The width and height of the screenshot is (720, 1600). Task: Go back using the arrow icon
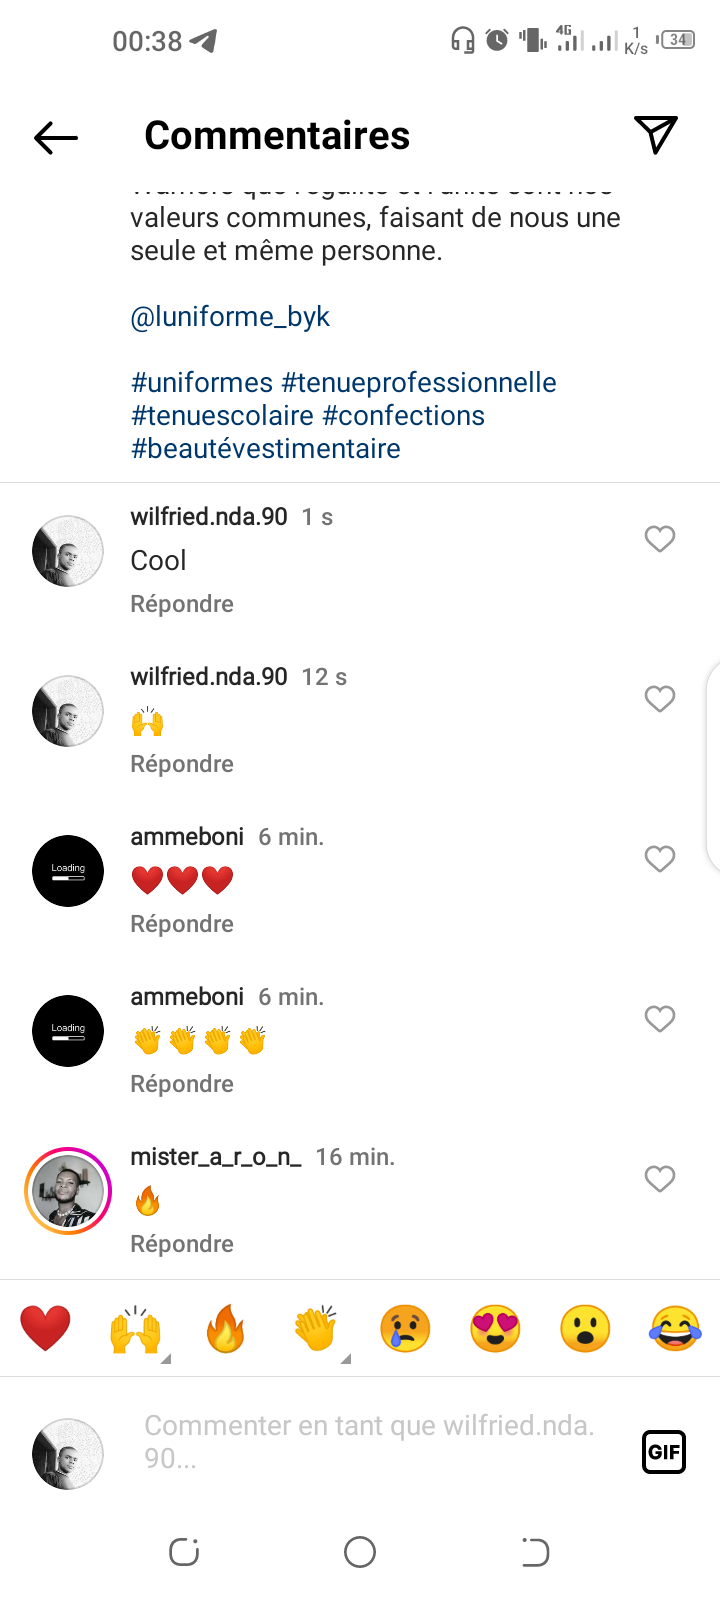tap(56, 137)
